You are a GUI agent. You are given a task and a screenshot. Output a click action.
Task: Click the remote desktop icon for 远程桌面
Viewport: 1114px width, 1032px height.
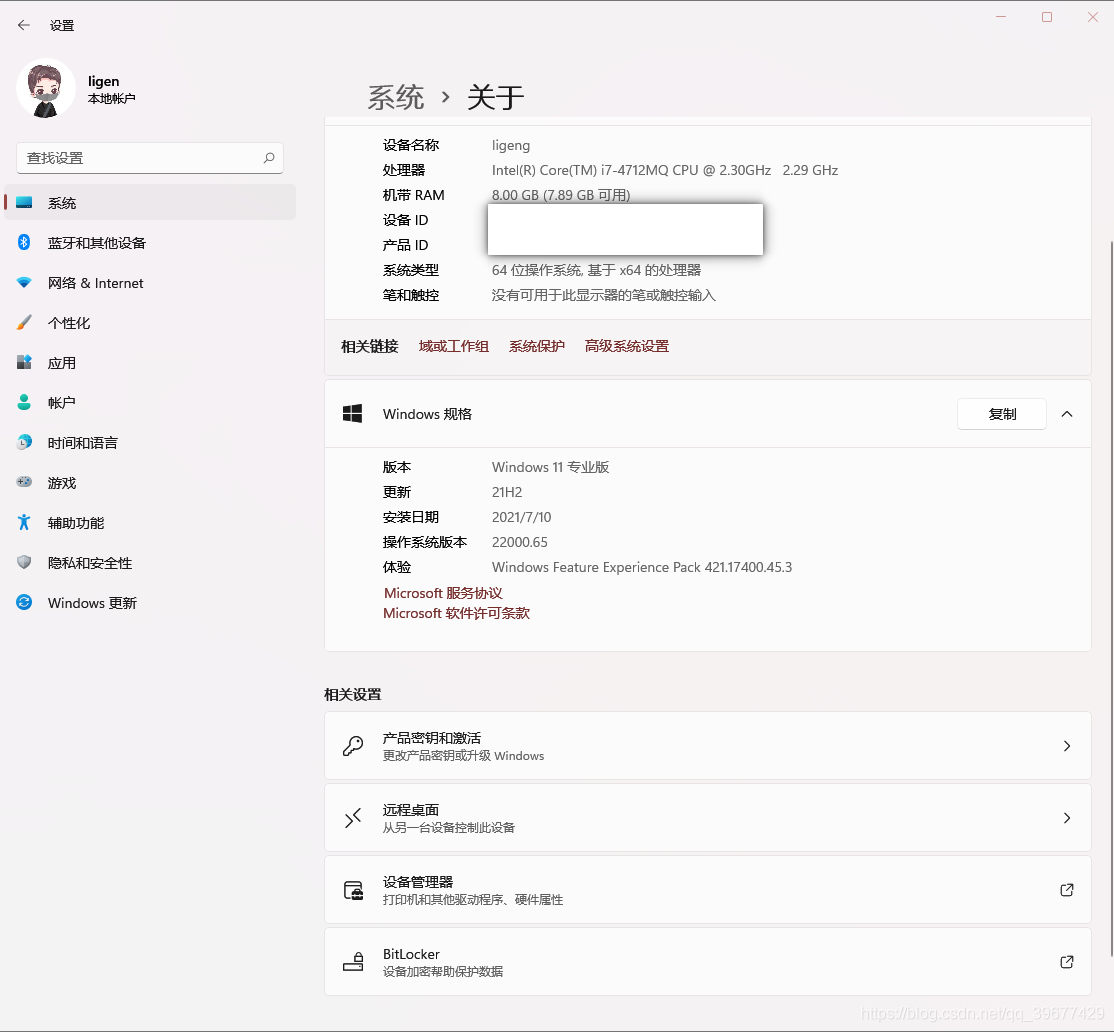pos(353,818)
